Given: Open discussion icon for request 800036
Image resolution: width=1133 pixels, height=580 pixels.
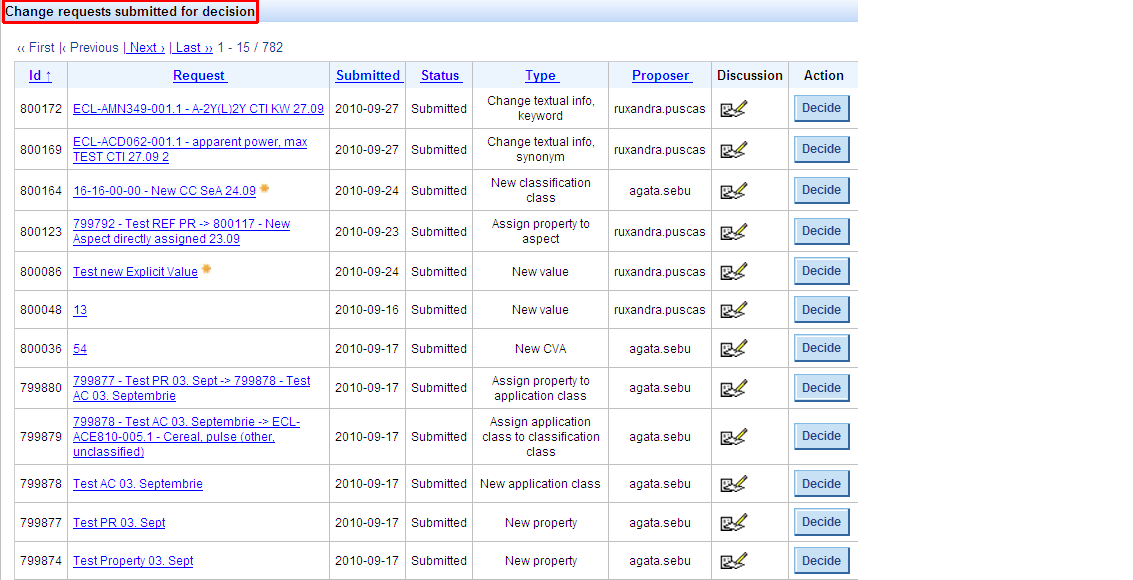Looking at the screenshot, I should (734, 348).
